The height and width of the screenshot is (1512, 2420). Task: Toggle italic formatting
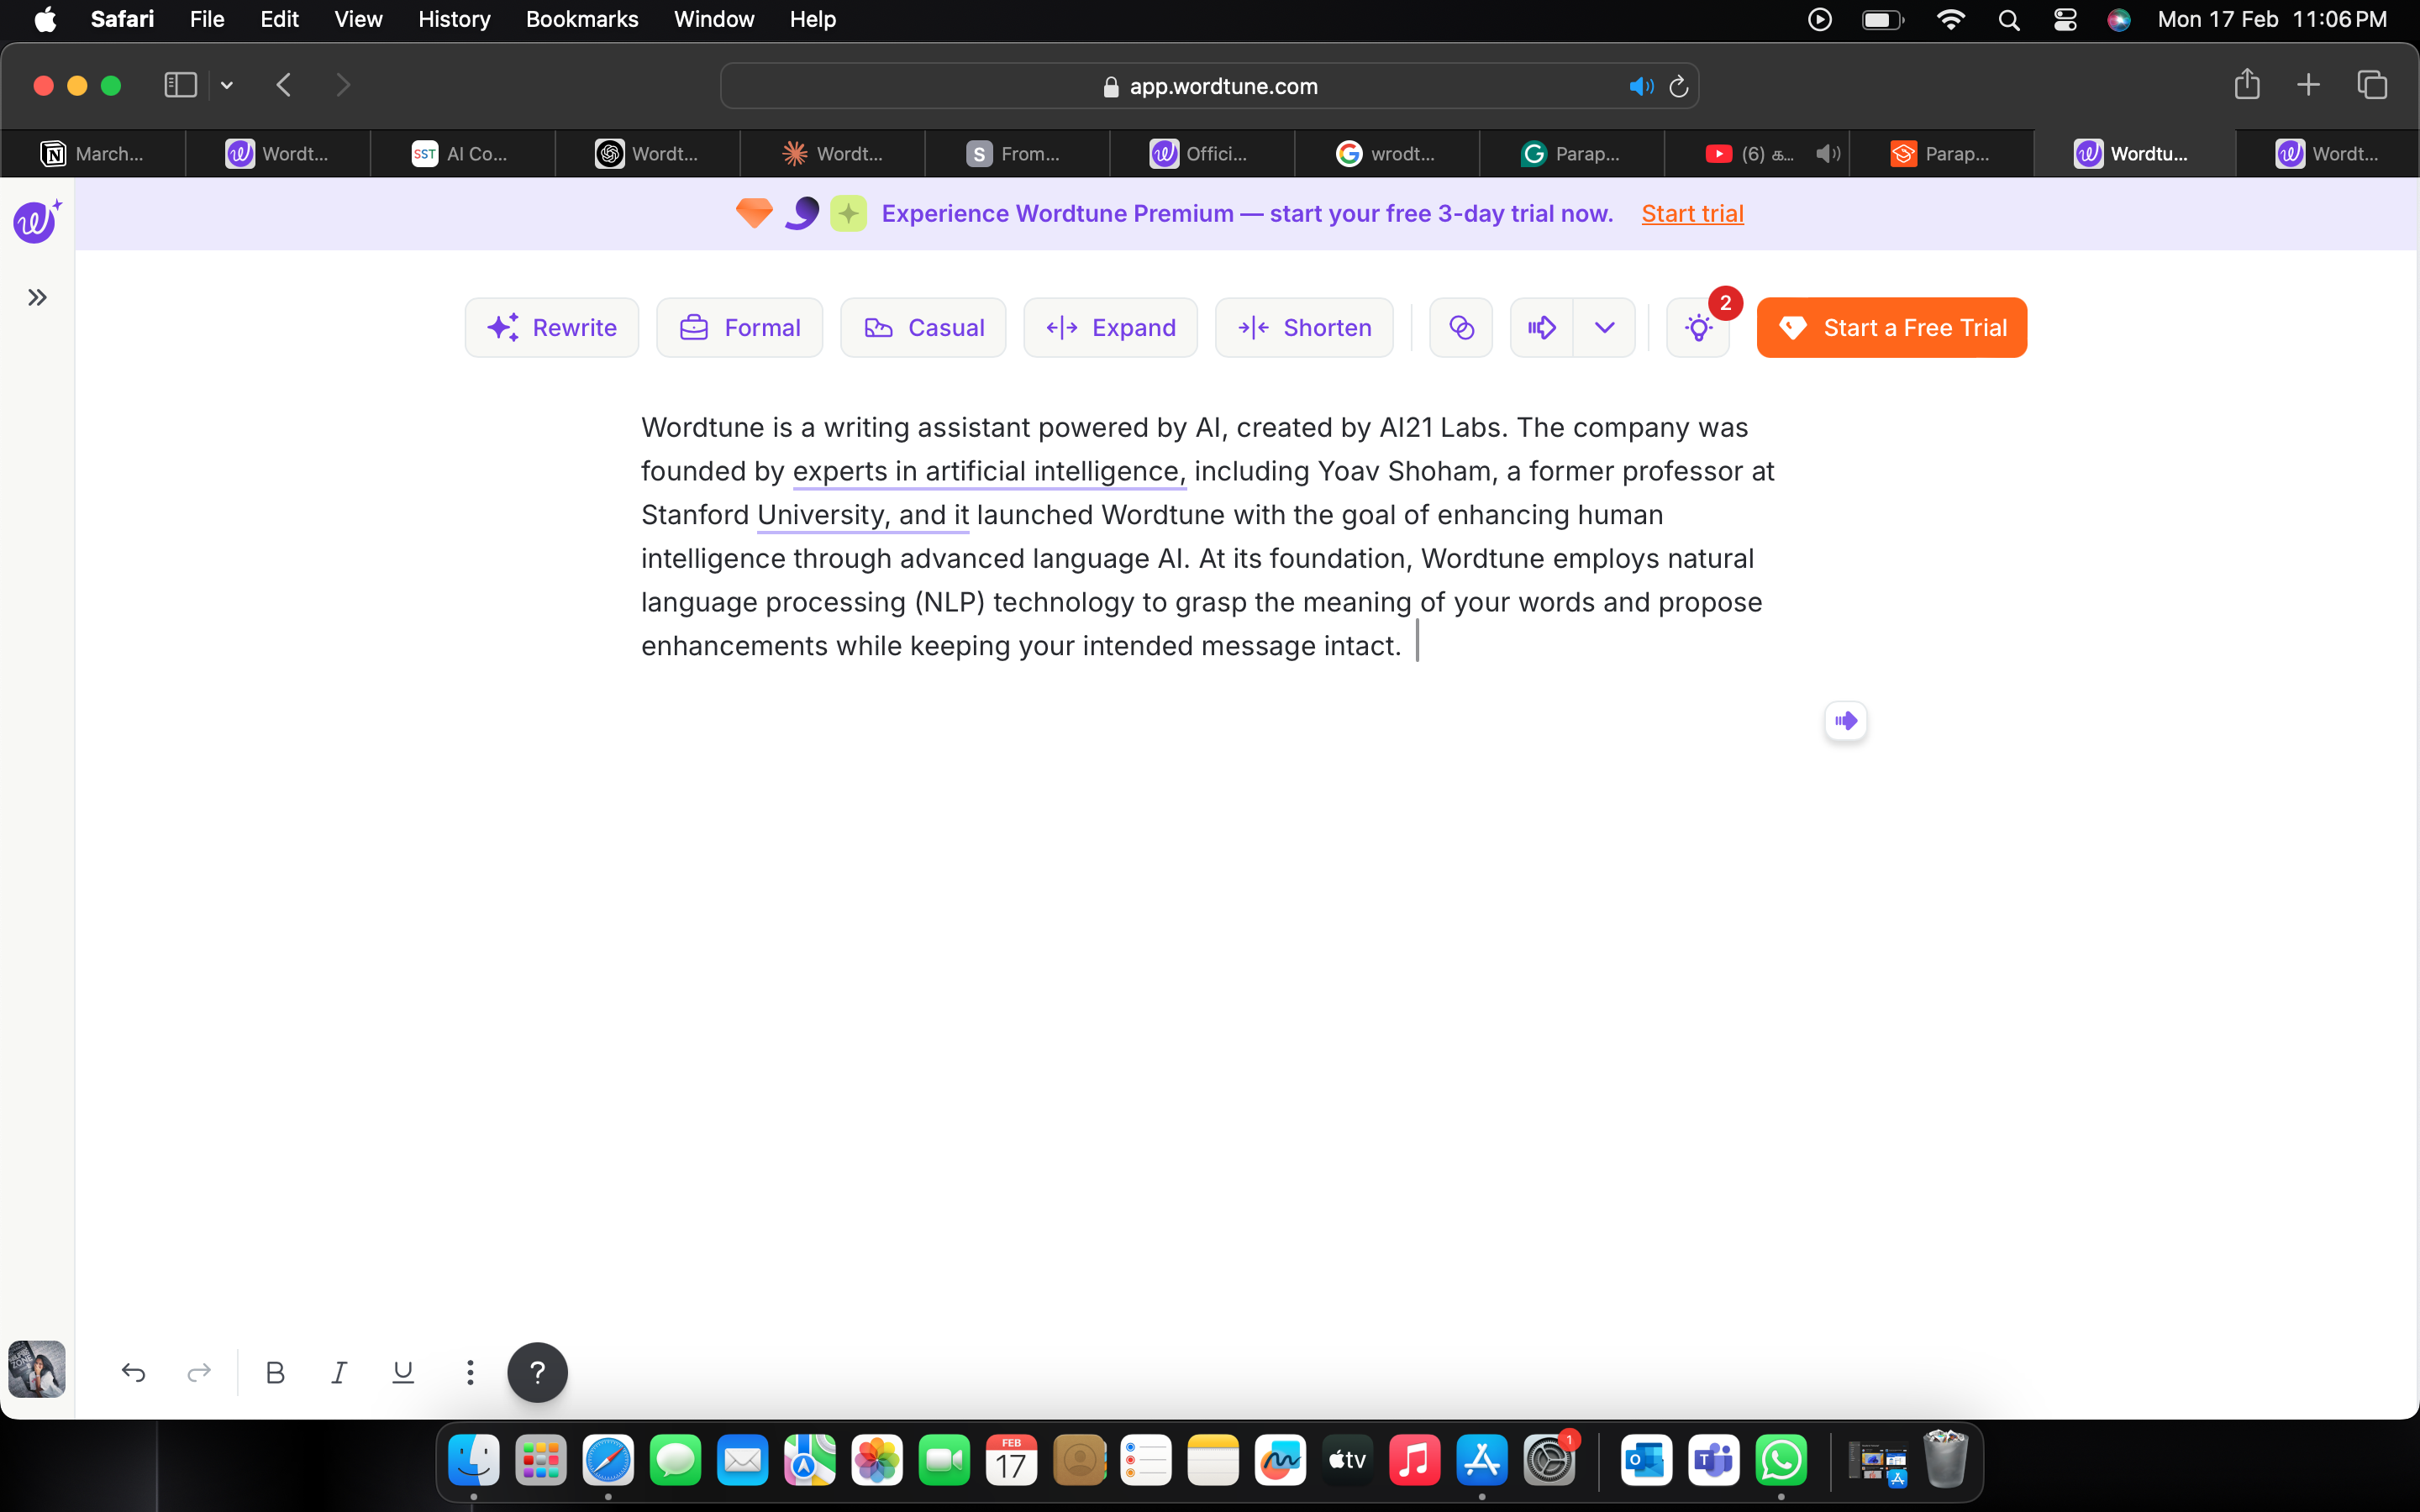tap(339, 1372)
